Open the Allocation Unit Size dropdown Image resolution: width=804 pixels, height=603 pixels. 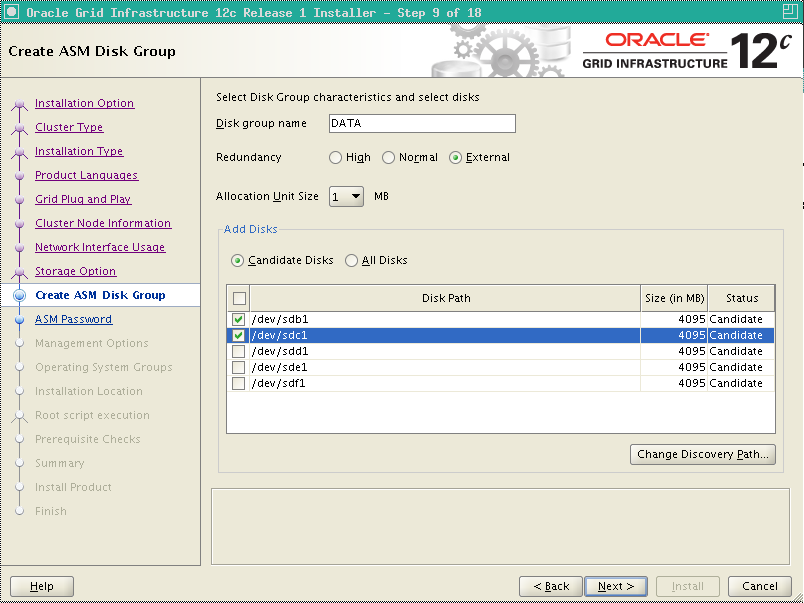pyautogui.click(x=346, y=196)
